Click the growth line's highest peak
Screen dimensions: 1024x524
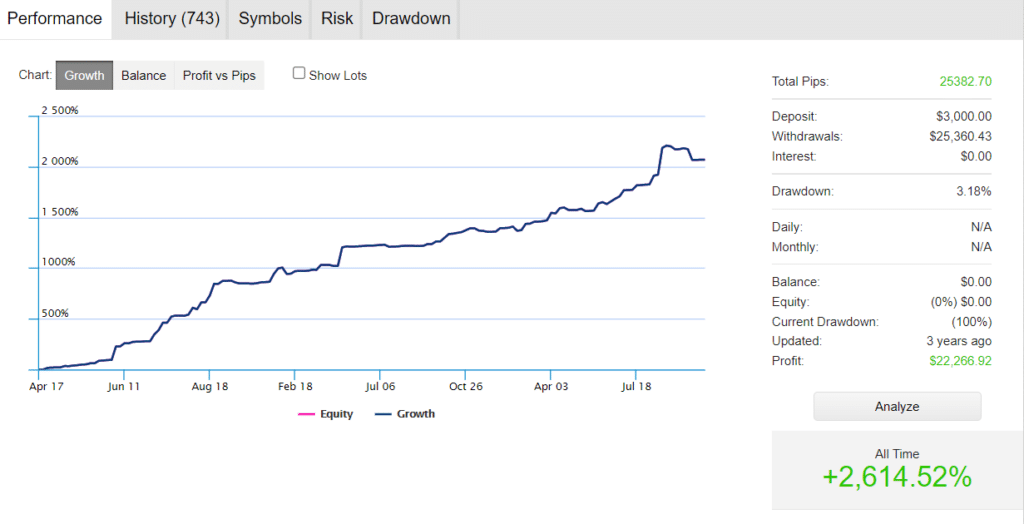667,146
